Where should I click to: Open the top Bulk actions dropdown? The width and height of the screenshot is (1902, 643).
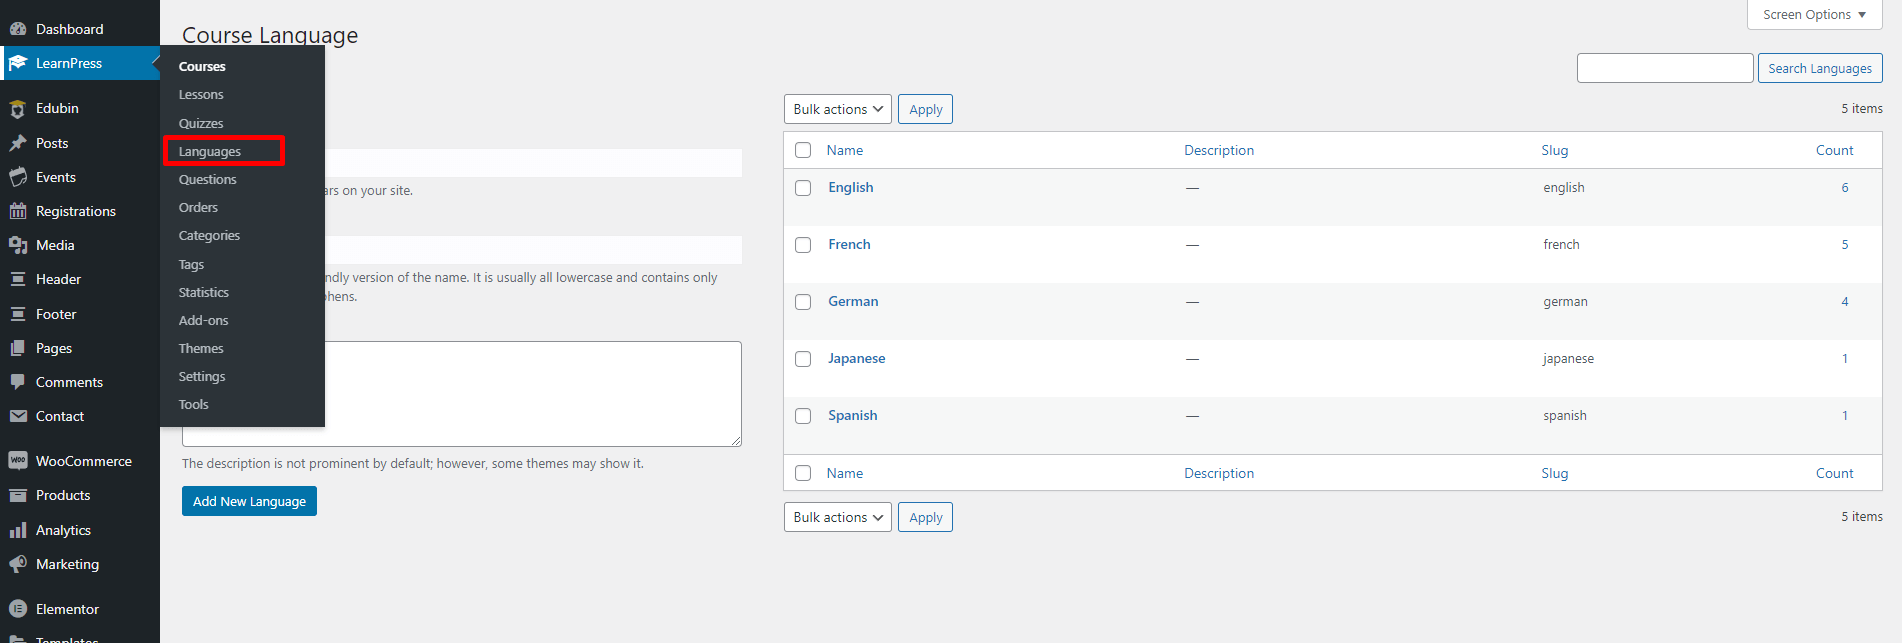[837, 109]
